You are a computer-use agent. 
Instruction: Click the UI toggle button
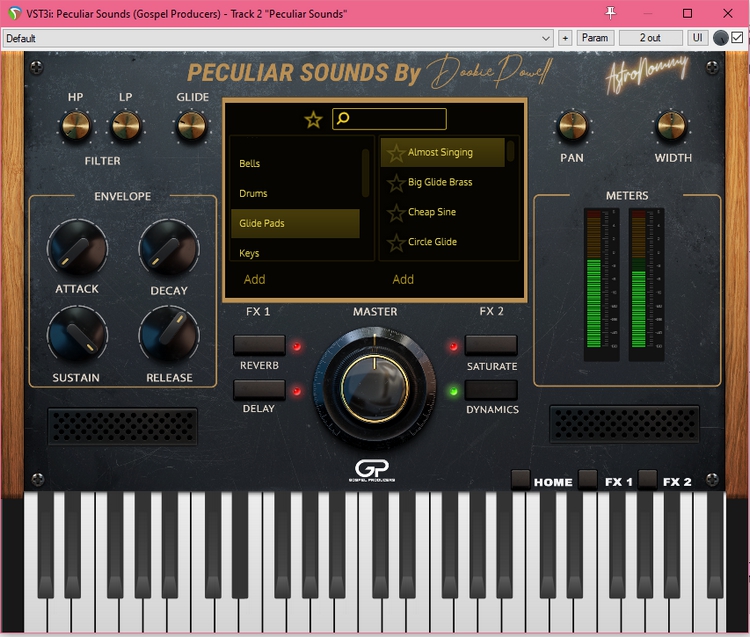pyautogui.click(x=697, y=38)
